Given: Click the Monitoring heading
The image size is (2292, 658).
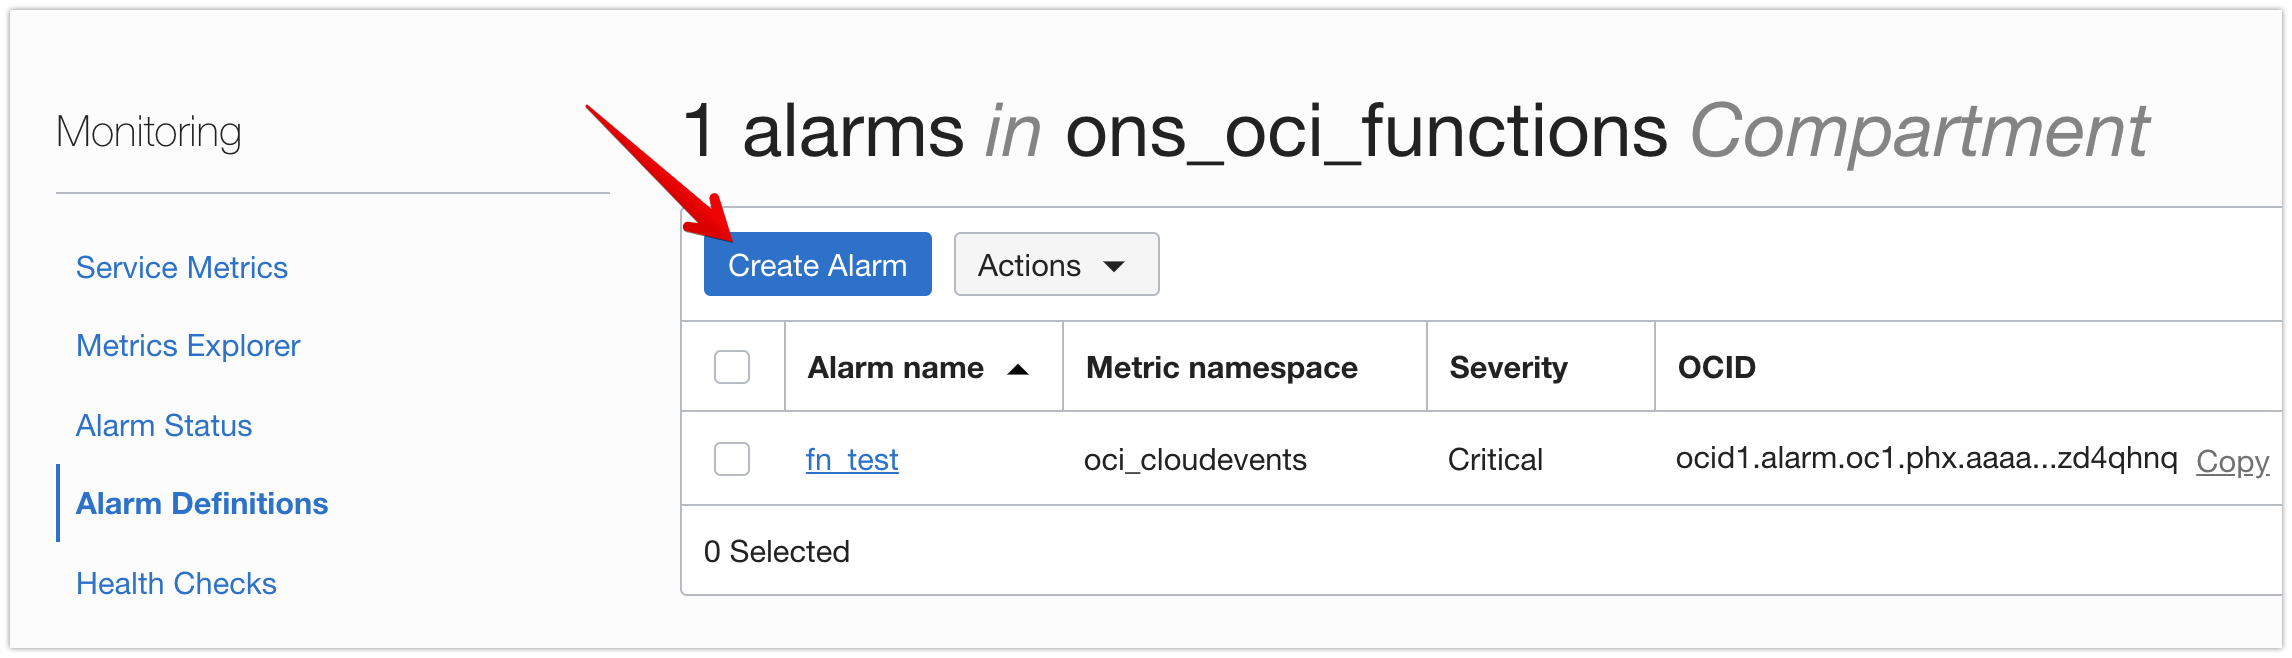Looking at the screenshot, I should pos(150,131).
